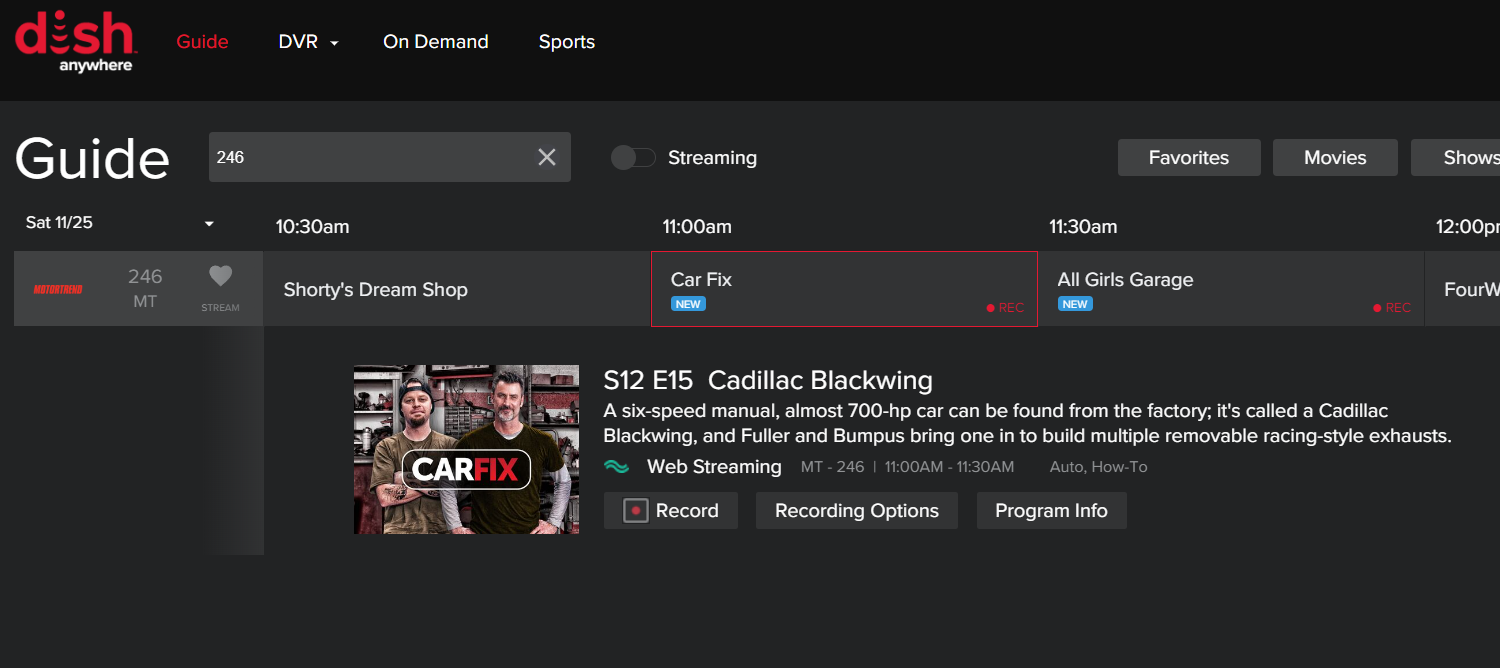The height and width of the screenshot is (668, 1500).
Task: Click the MotorTrend channel logo
Action: click(x=58, y=289)
